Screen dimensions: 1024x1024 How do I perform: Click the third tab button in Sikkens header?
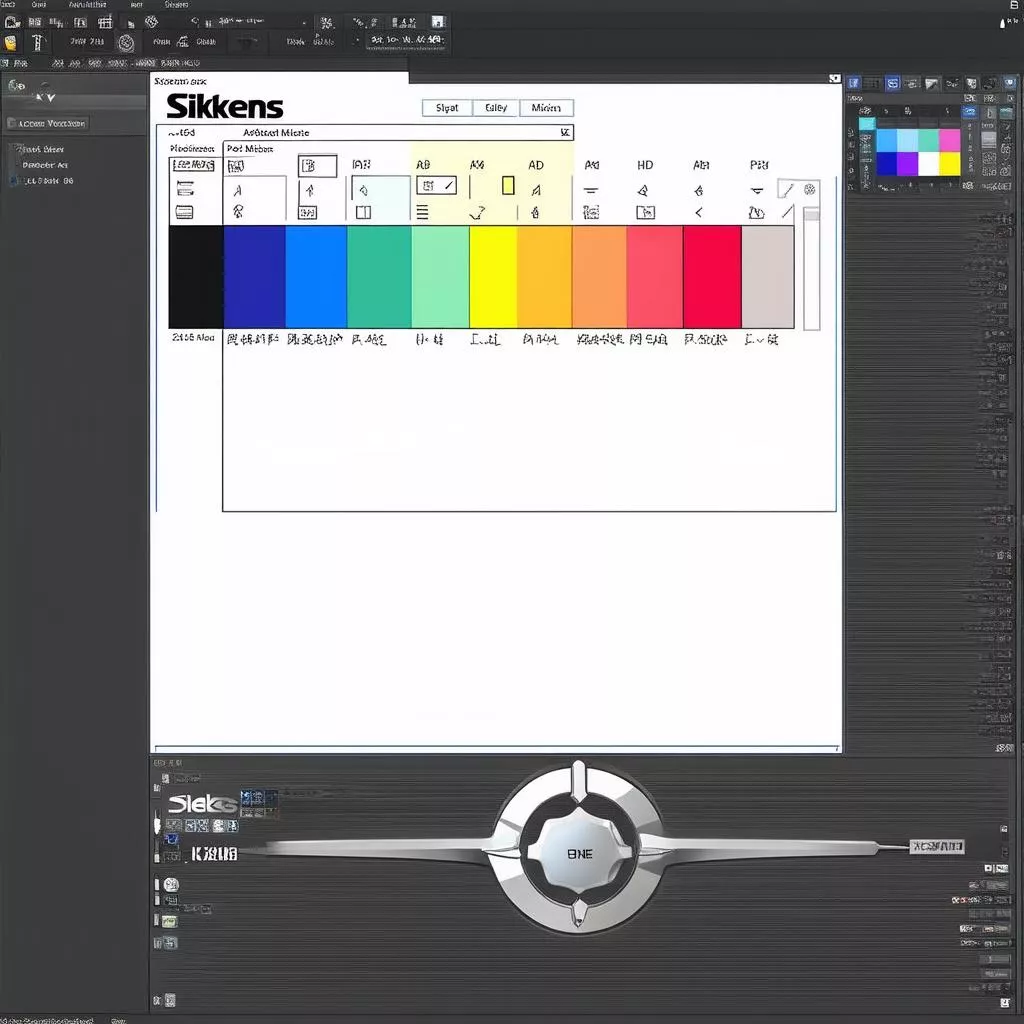click(x=546, y=108)
